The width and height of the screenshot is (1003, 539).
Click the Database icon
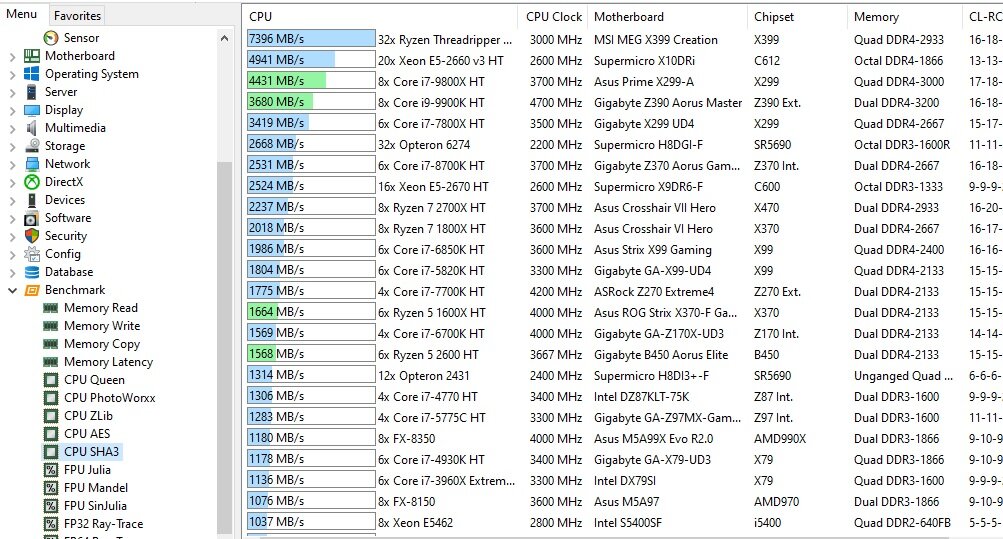[31, 272]
